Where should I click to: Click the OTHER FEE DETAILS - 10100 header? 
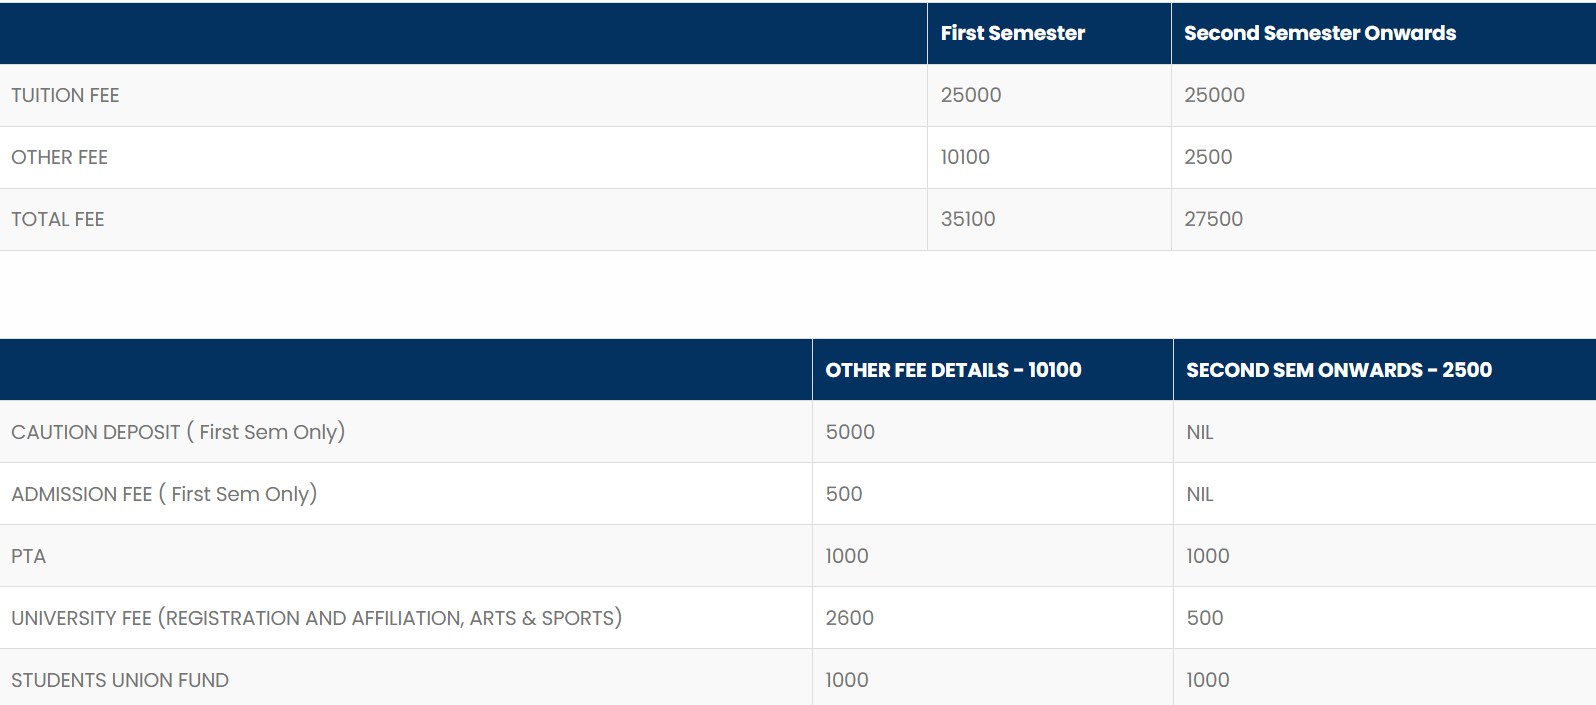(953, 370)
